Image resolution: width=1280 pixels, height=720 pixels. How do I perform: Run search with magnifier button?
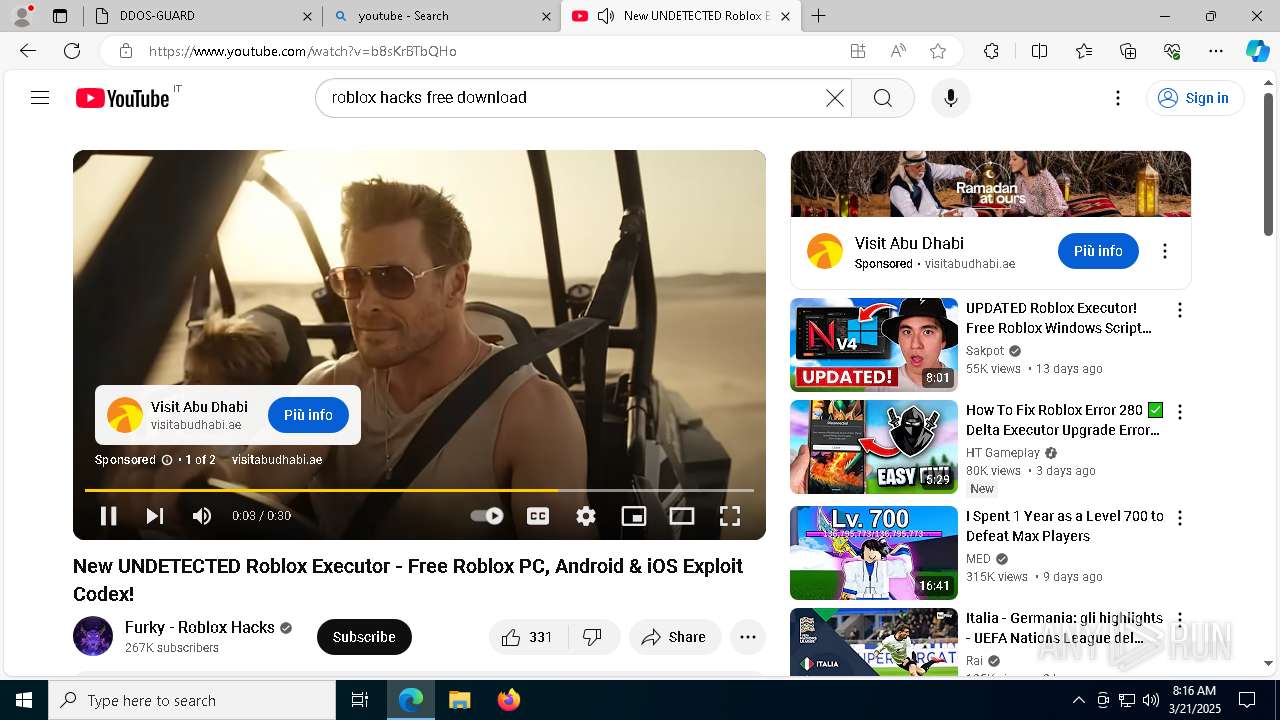(x=882, y=98)
